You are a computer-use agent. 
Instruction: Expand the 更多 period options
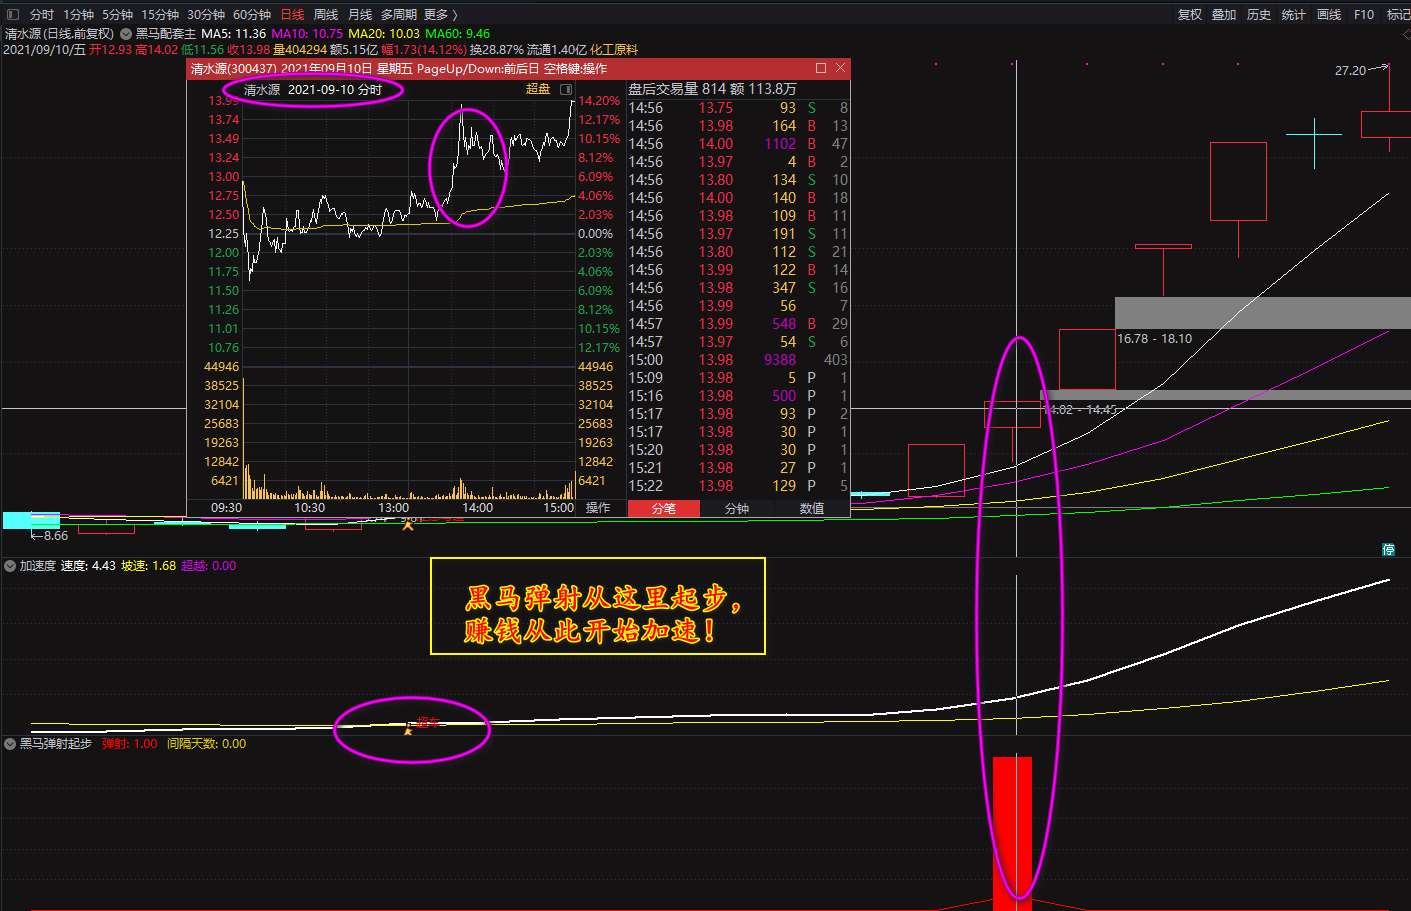440,15
